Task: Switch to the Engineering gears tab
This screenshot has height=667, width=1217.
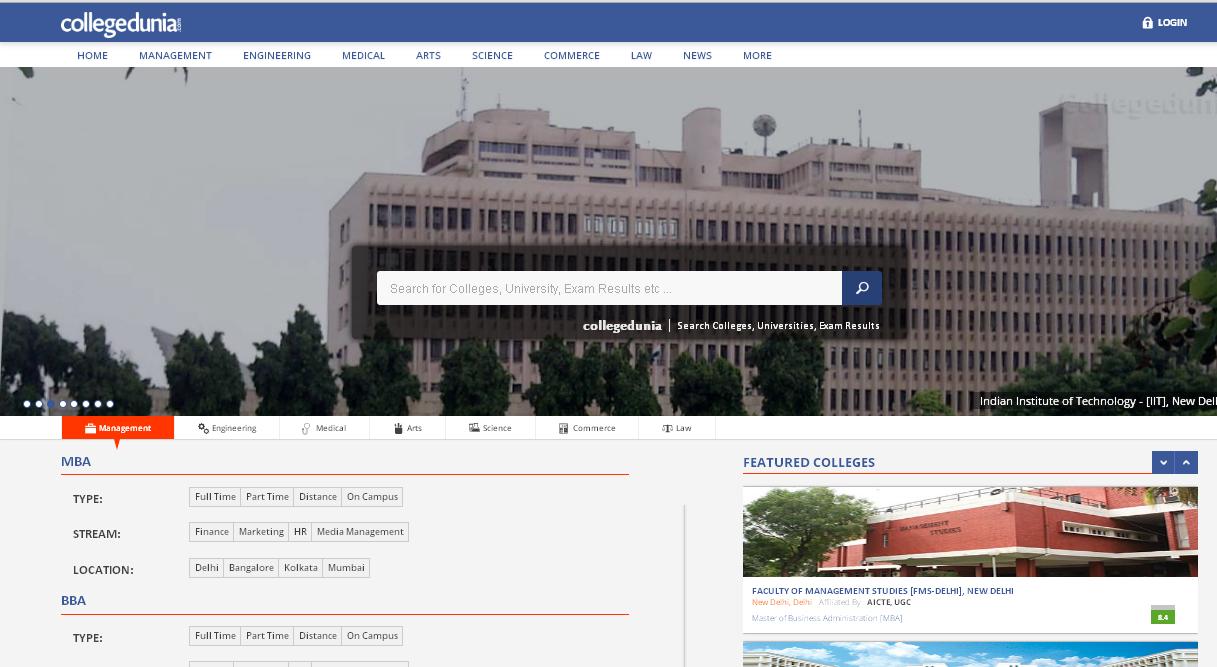Action: (x=227, y=428)
